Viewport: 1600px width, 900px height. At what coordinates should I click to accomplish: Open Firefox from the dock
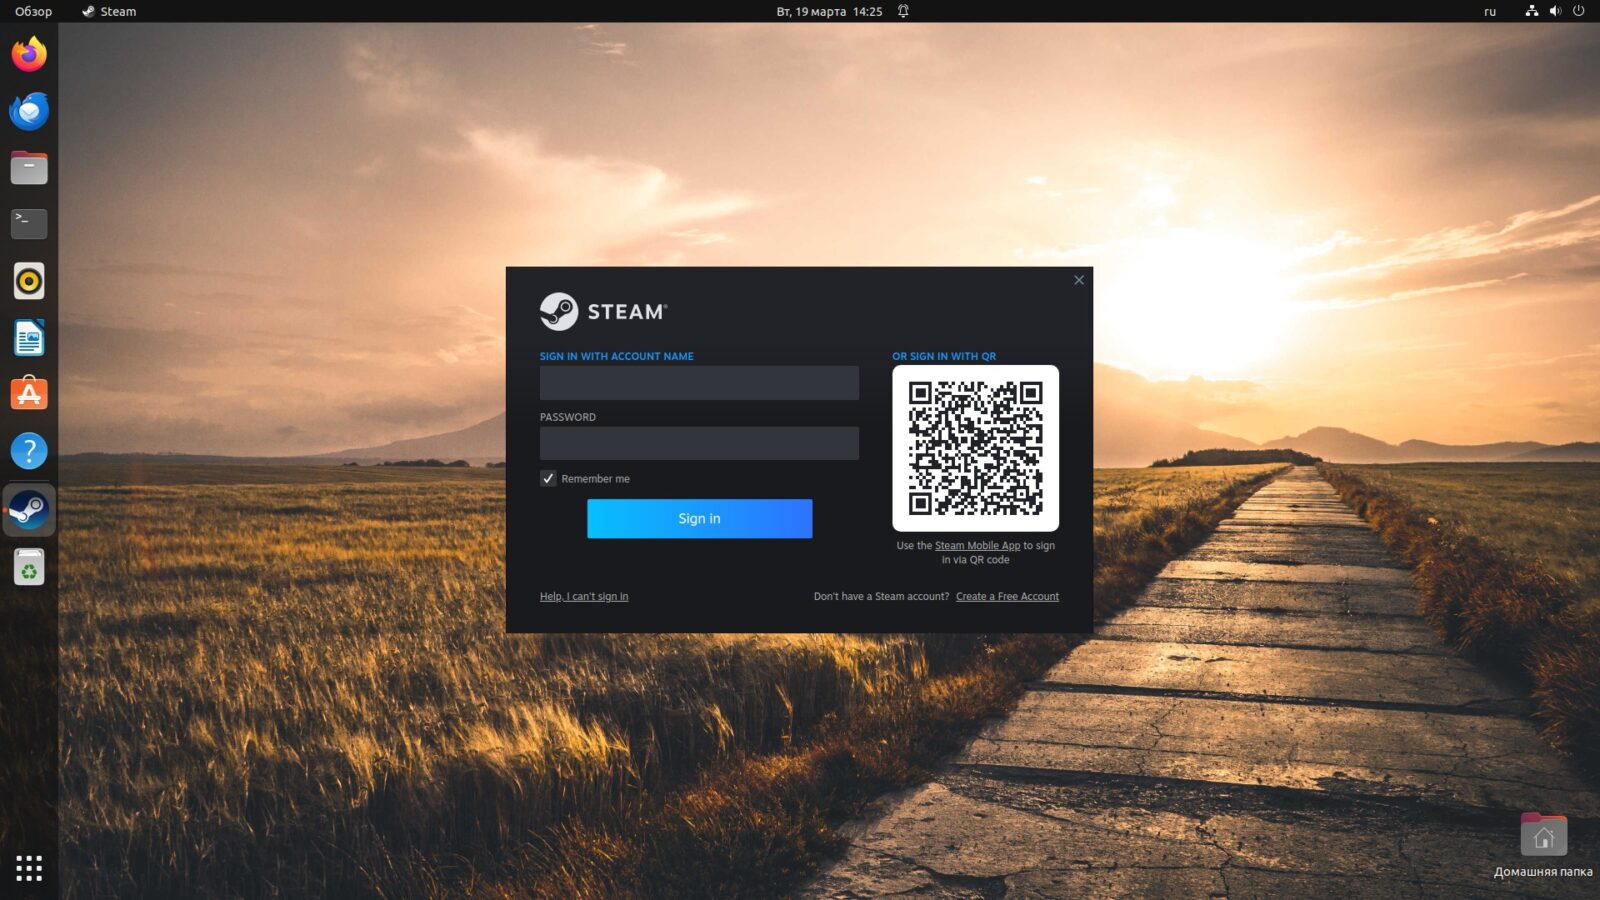click(29, 54)
